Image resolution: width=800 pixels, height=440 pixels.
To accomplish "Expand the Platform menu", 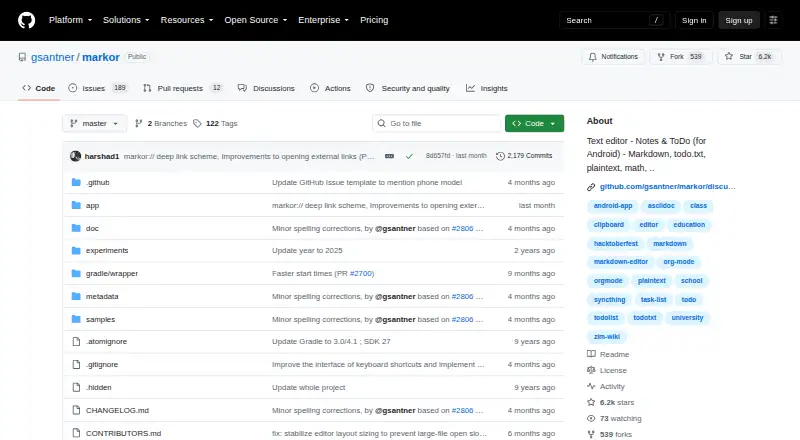I will [x=70, y=20].
